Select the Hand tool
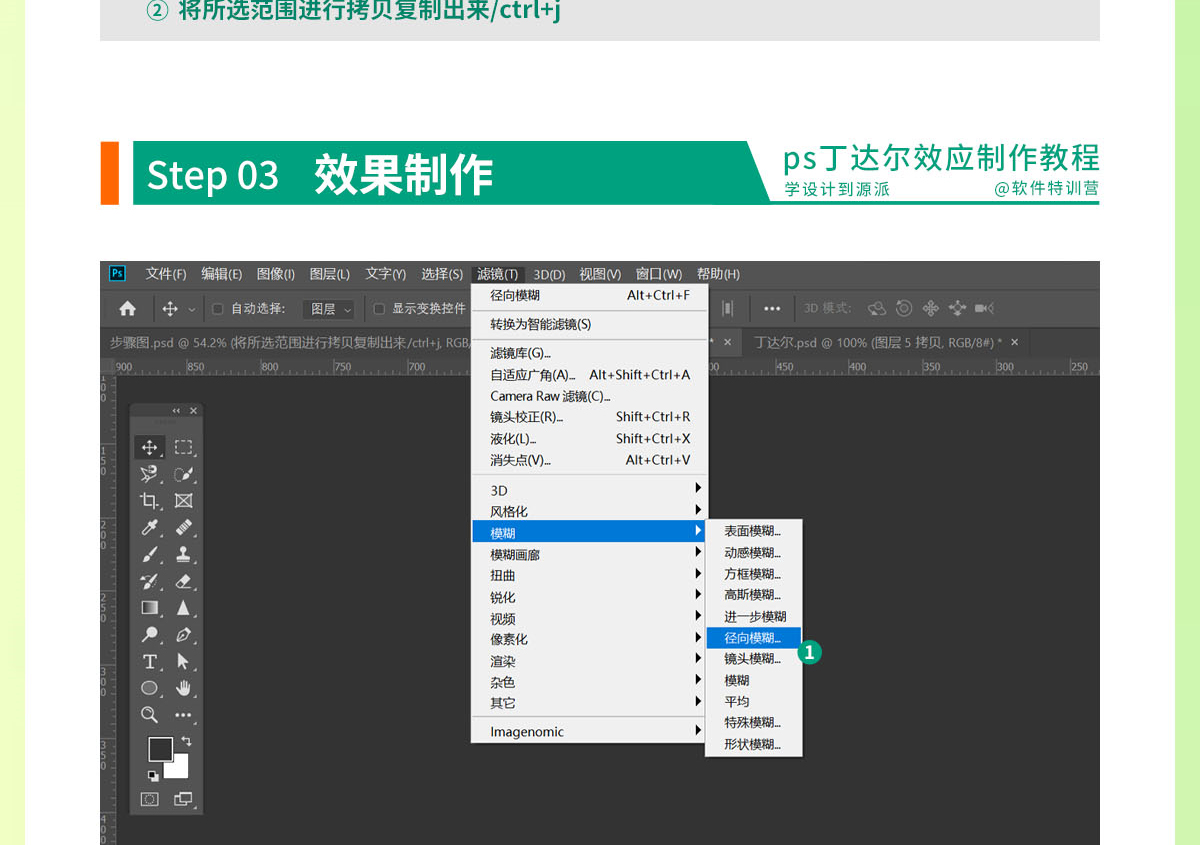The image size is (1200, 845). pos(183,688)
